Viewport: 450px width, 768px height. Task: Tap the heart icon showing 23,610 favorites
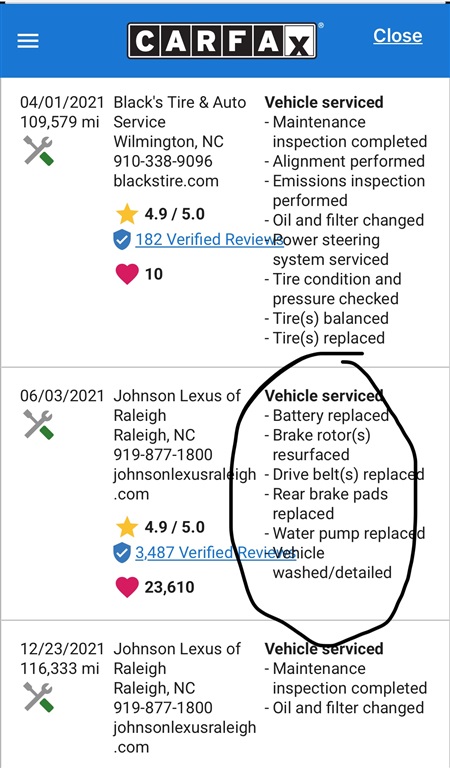click(x=127, y=587)
